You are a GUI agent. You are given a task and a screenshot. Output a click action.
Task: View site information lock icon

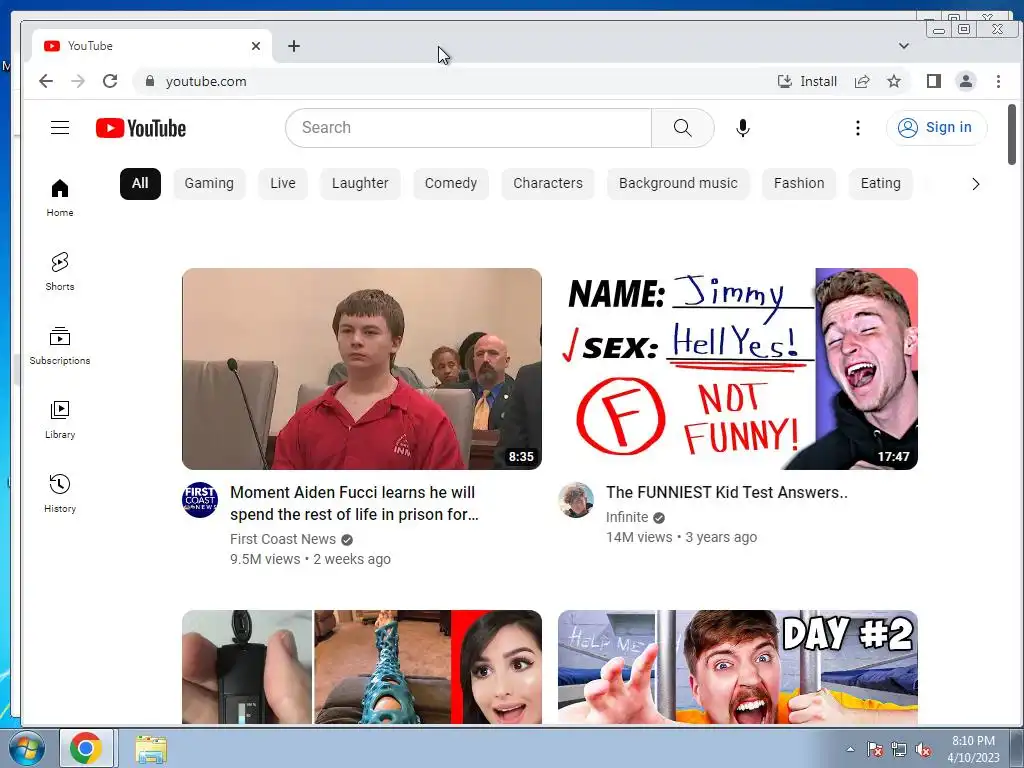click(150, 81)
